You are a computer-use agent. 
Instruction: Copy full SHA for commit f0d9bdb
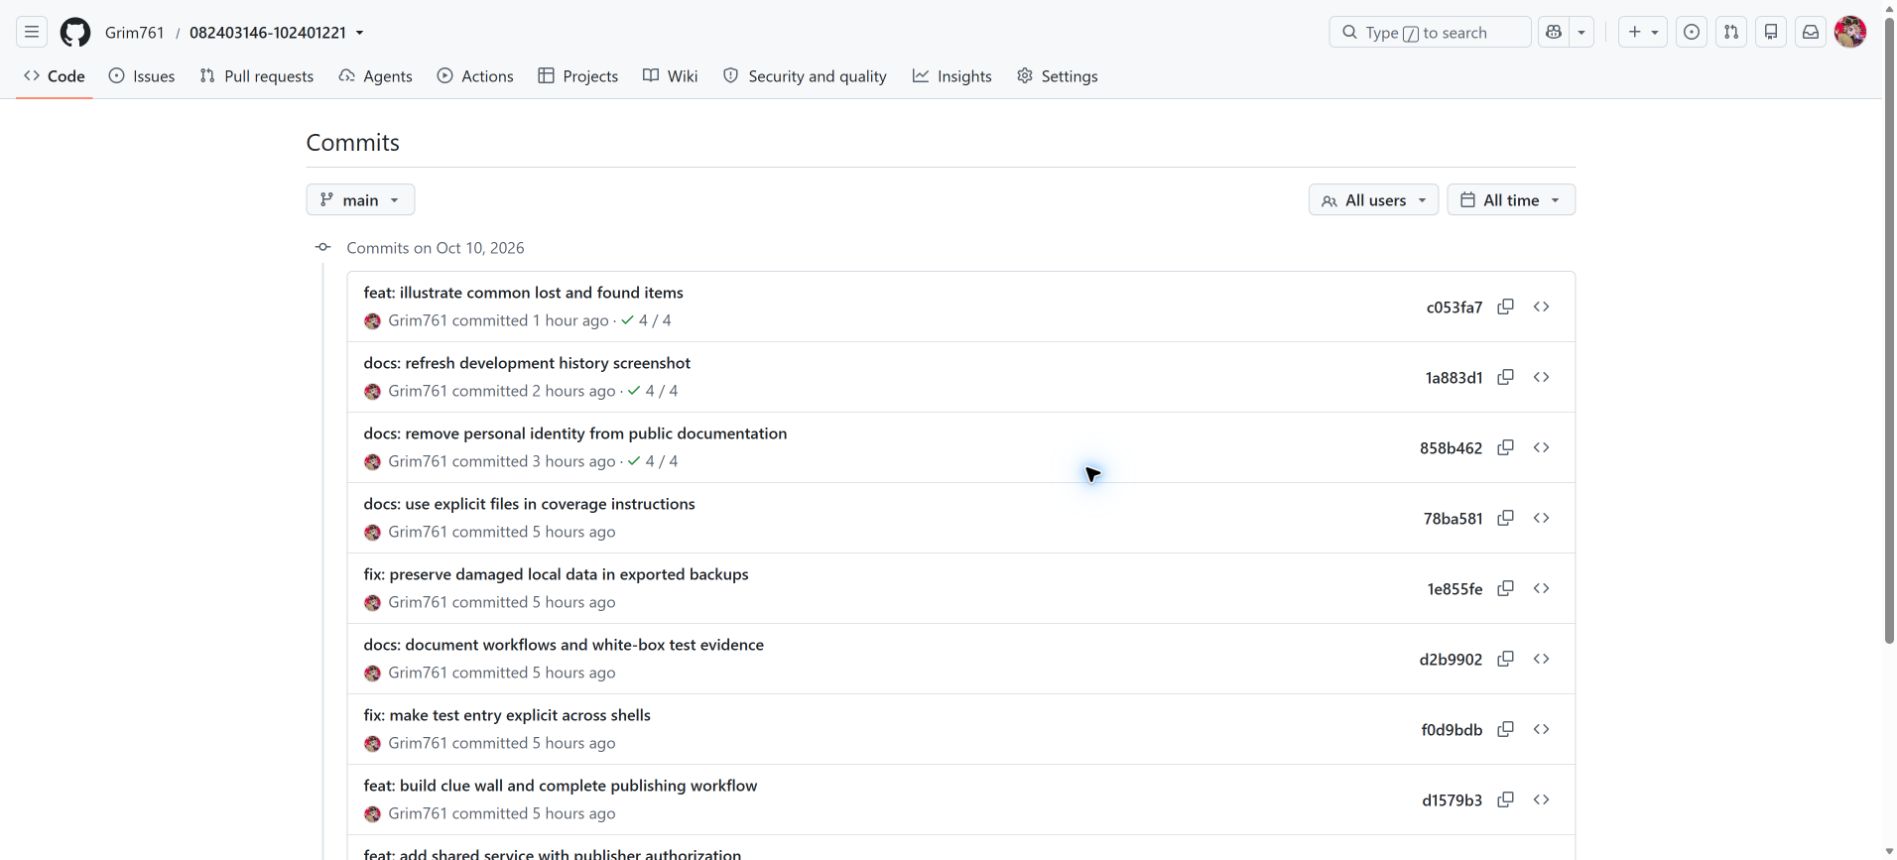(x=1505, y=729)
